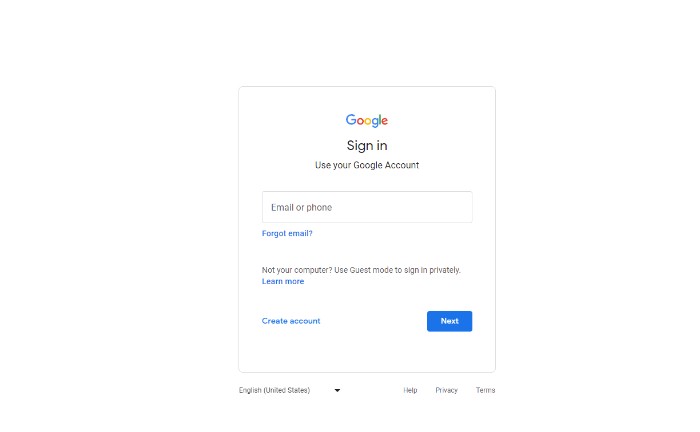
Task: Click the red letter e ending the Google logo
Action: click(385, 121)
